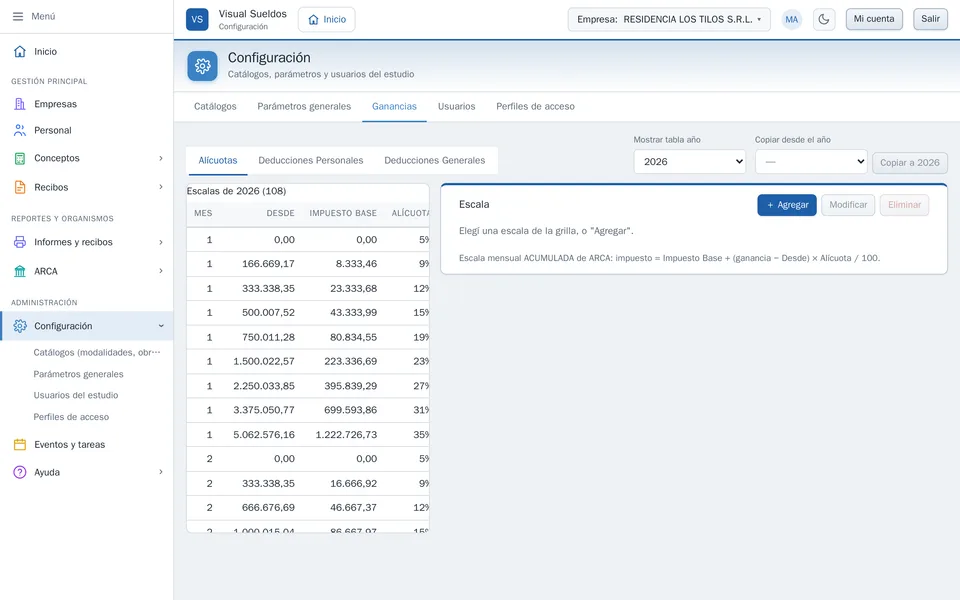Click the VS app logo
This screenshot has height=600, width=960.
(x=197, y=19)
